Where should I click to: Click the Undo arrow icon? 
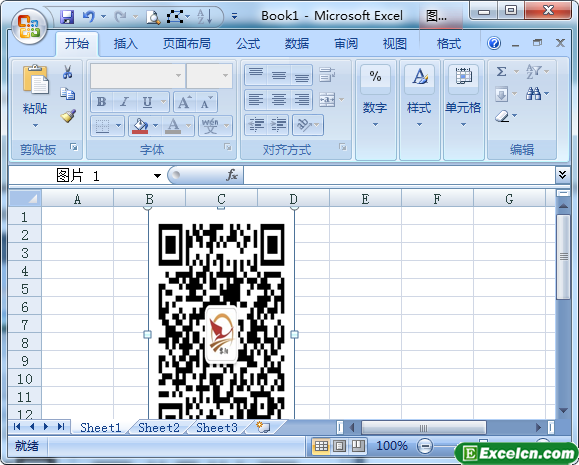coord(89,16)
